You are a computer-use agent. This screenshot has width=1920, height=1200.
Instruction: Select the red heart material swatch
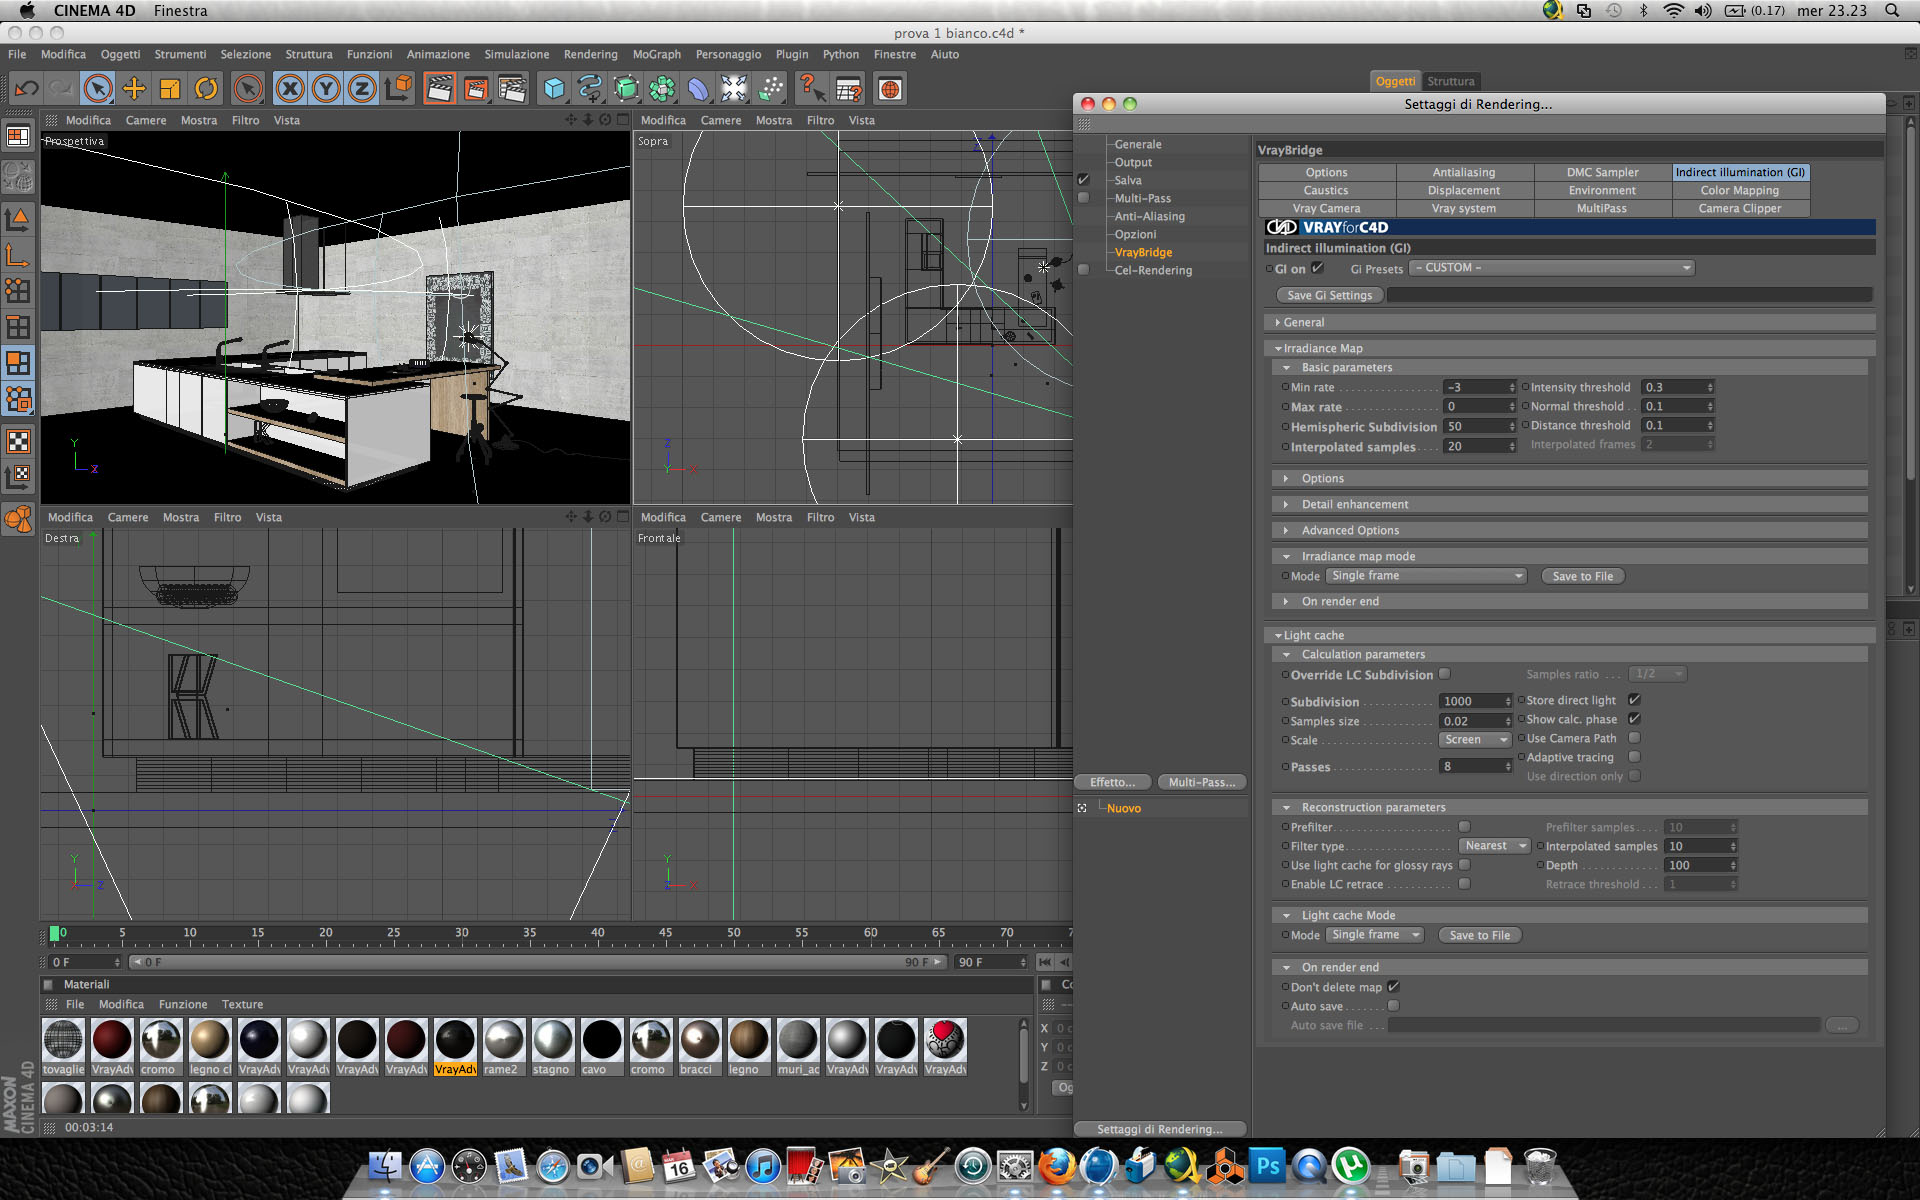coord(944,1040)
